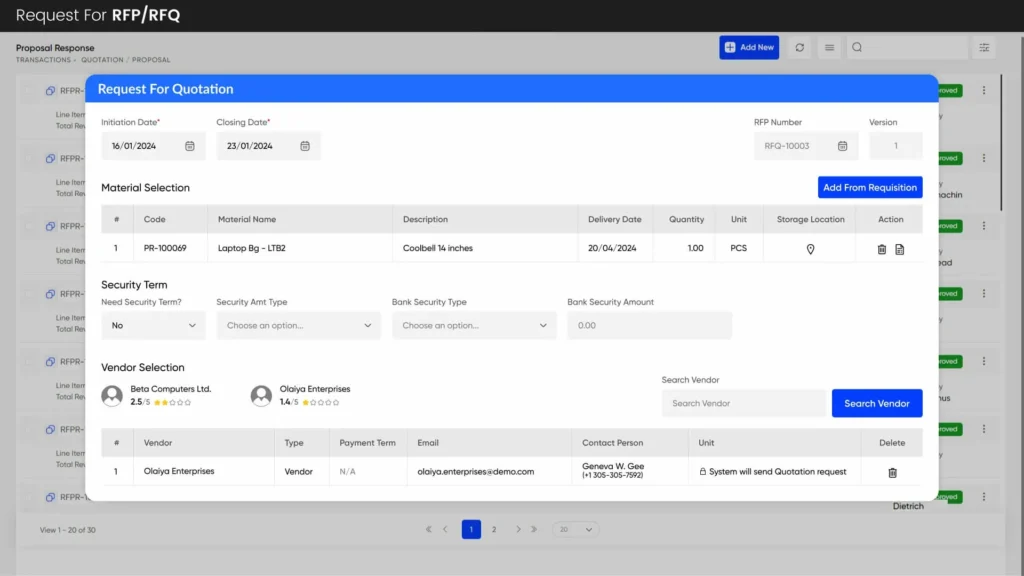This screenshot has height=576, width=1024.
Task: Expand the Need Security Term dropdown
Action: tap(153, 326)
